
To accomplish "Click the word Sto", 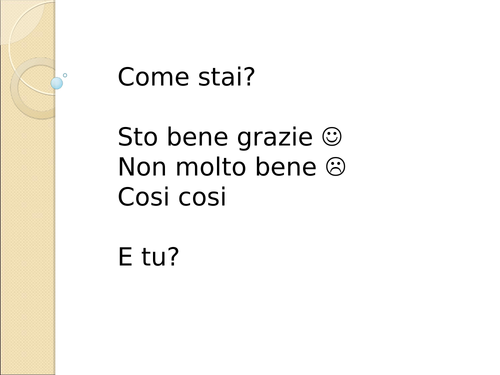I will [x=138, y=137].
